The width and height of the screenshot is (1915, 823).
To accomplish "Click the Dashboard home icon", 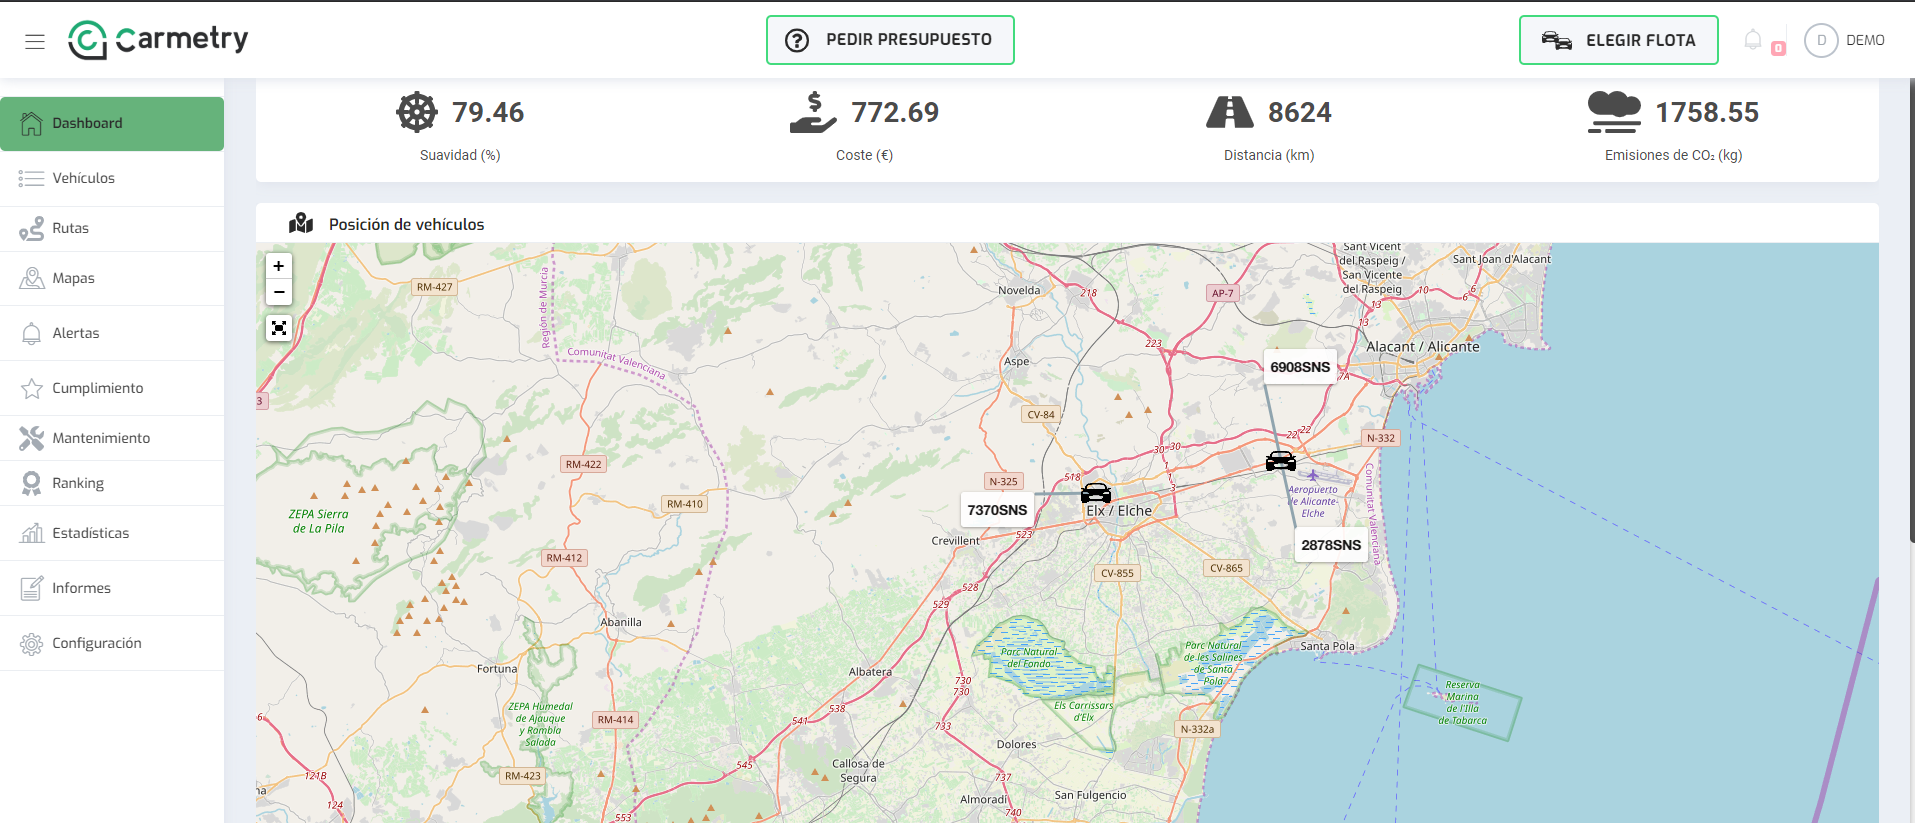I will coord(32,123).
